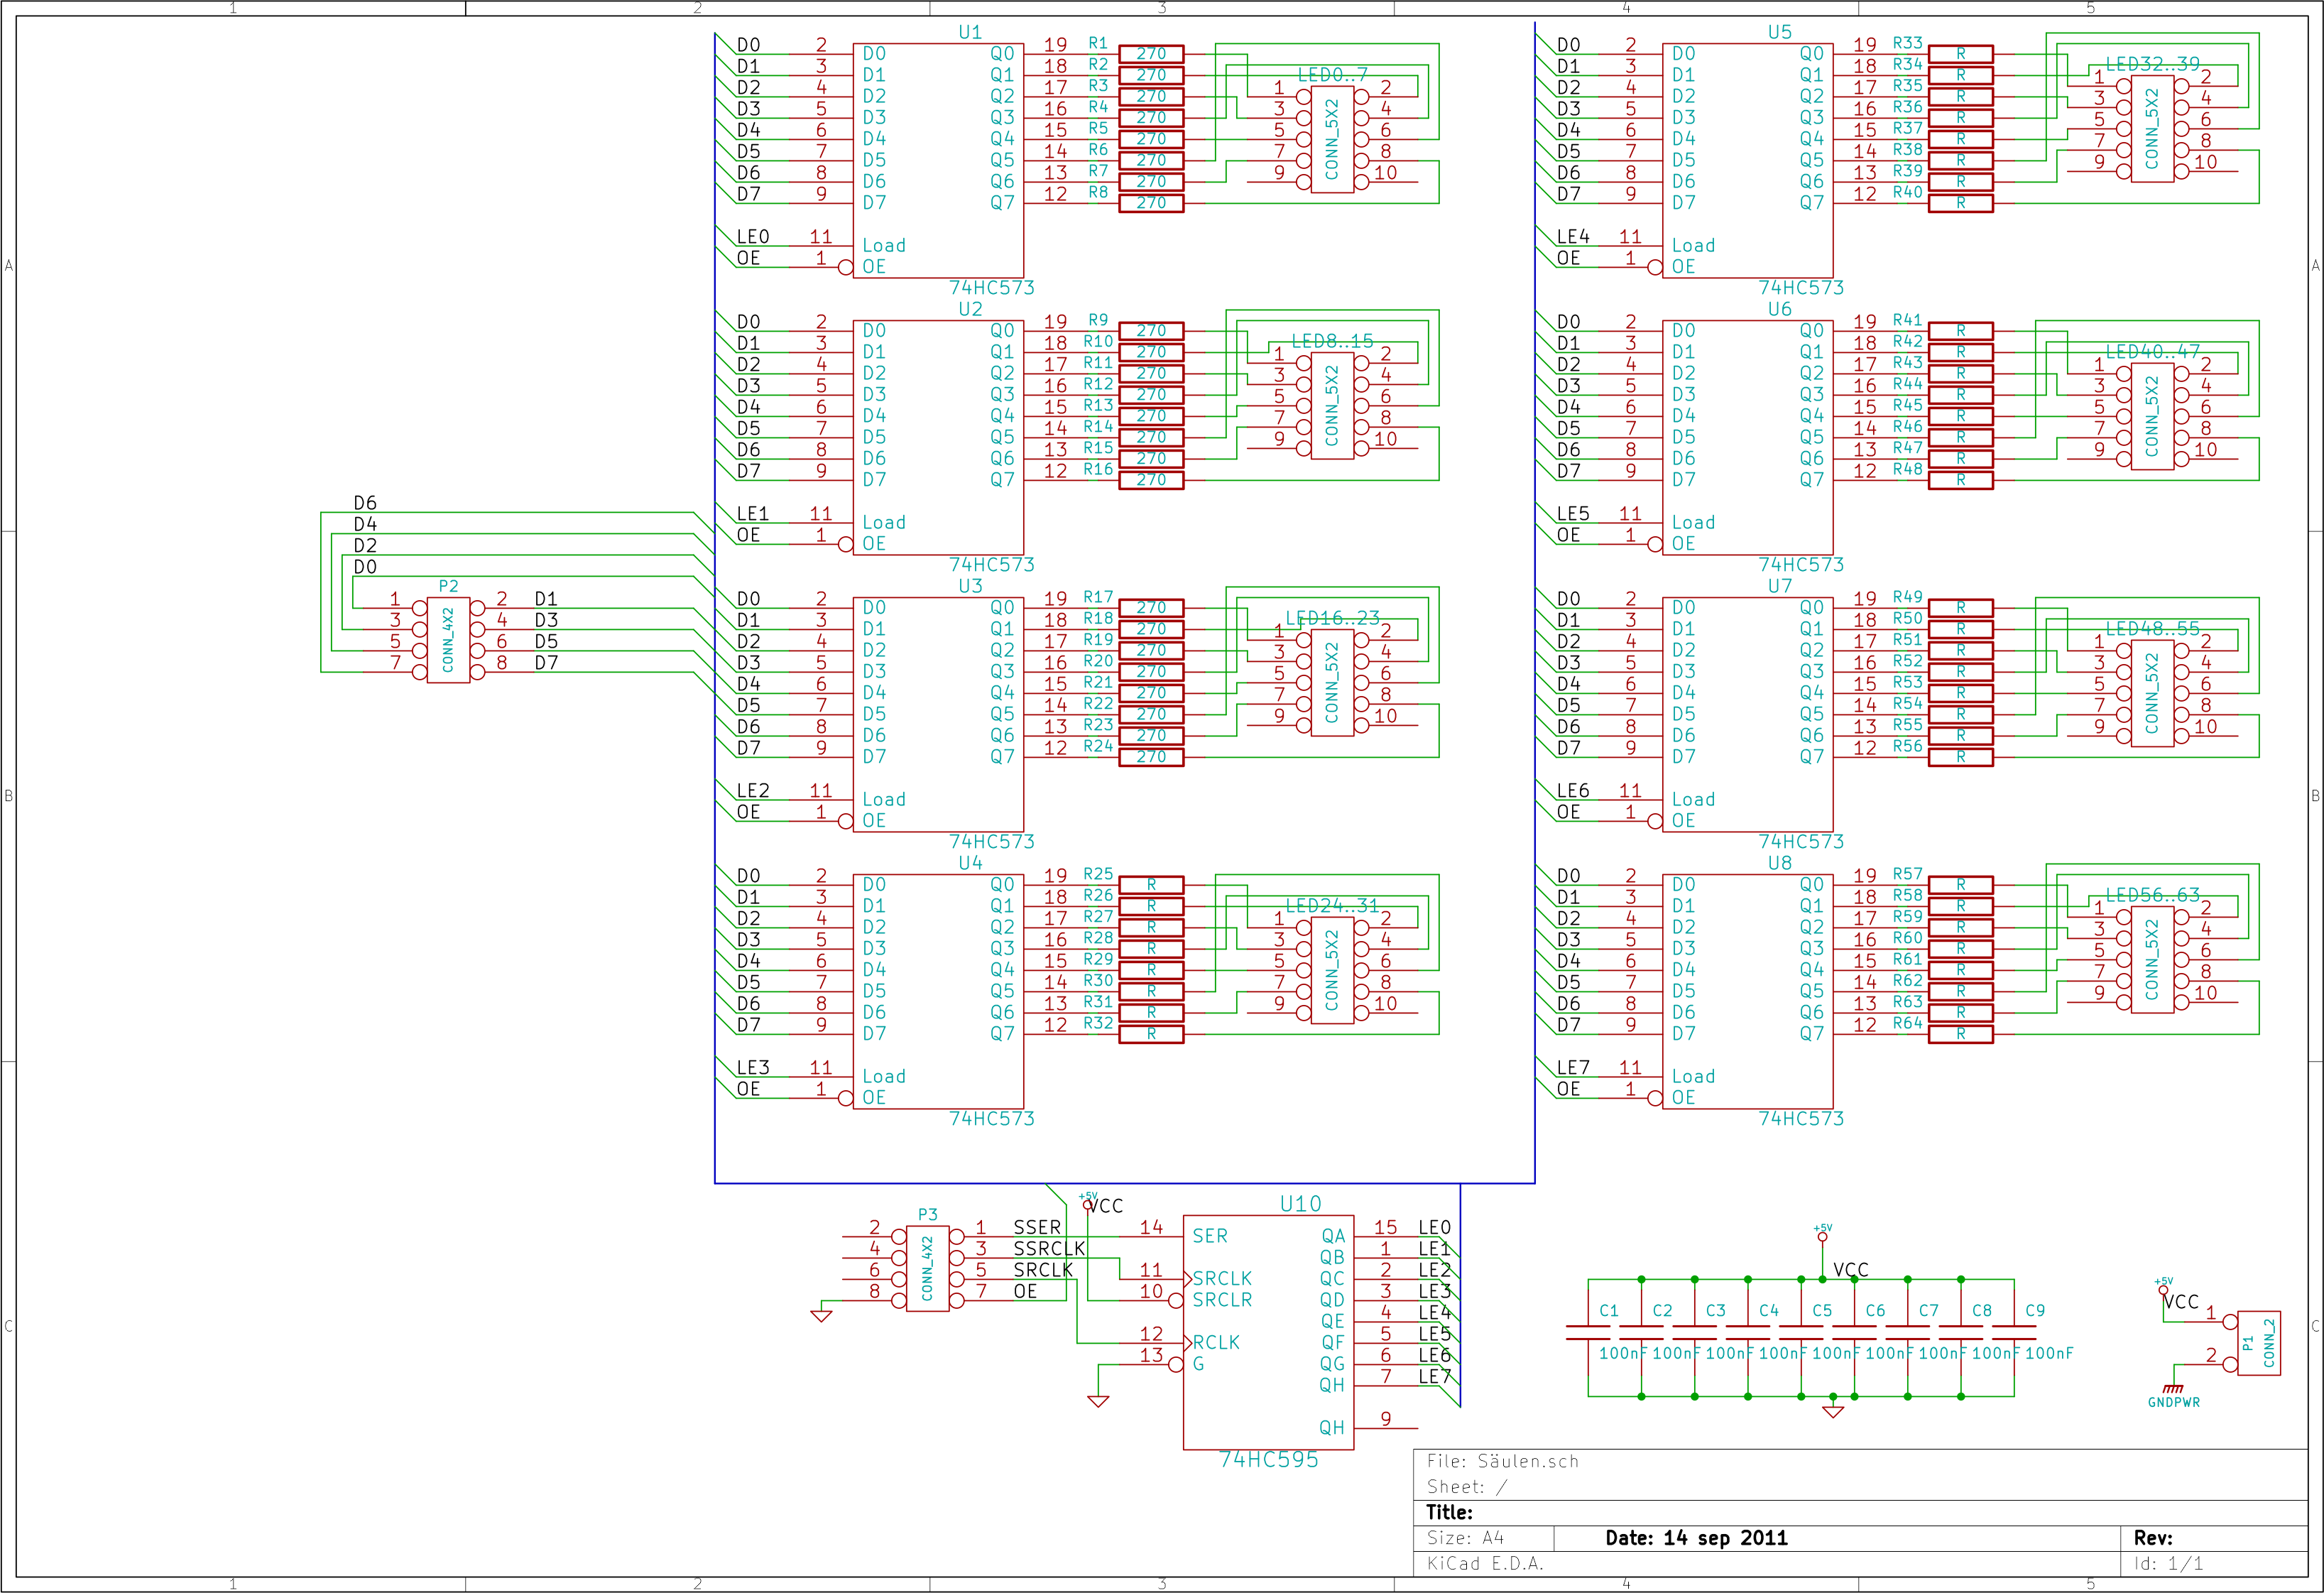Select resistor R1 270 ohm
Image resolution: width=2324 pixels, height=1593 pixels.
1151,53
